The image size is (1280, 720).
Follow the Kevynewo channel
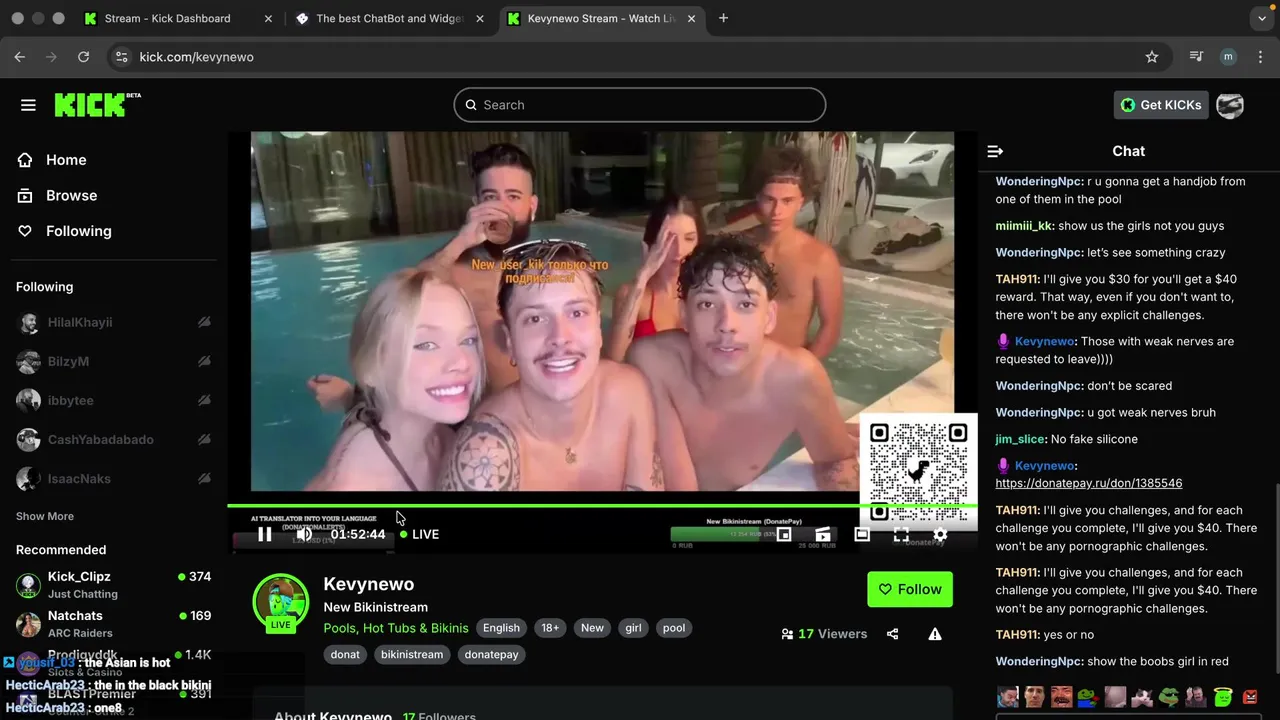[910, 589]
